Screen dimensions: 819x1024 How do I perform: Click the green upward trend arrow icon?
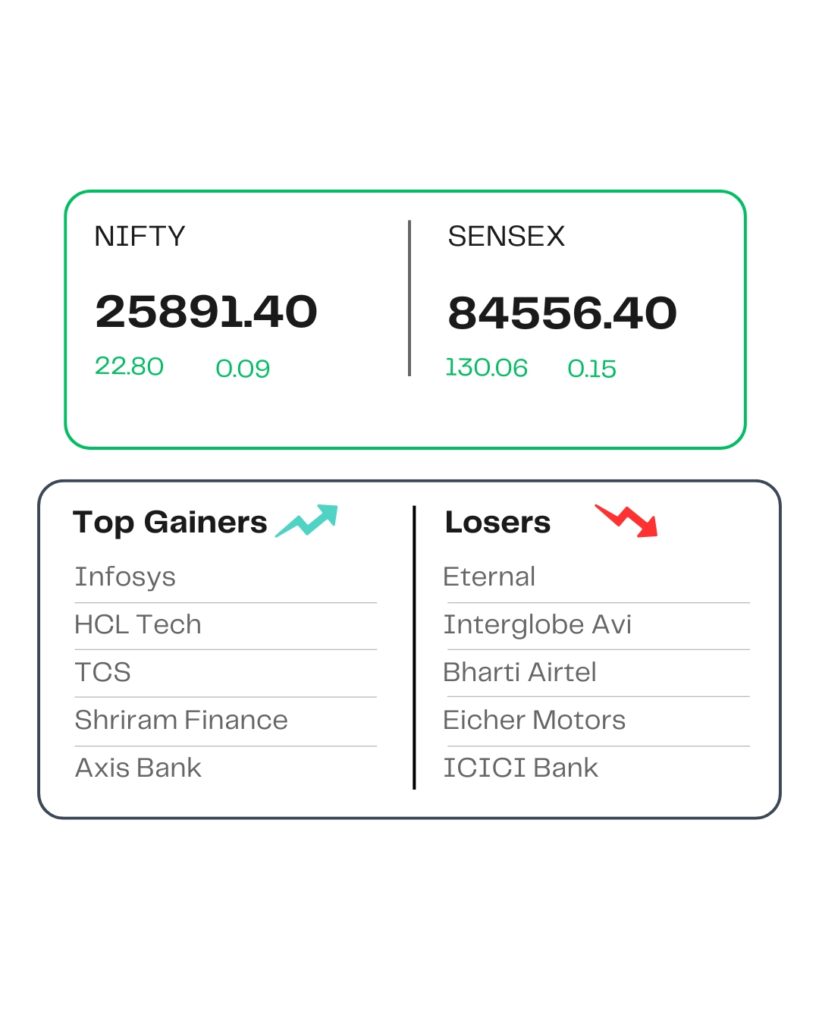pyautogui.click(x=307, y=521)
